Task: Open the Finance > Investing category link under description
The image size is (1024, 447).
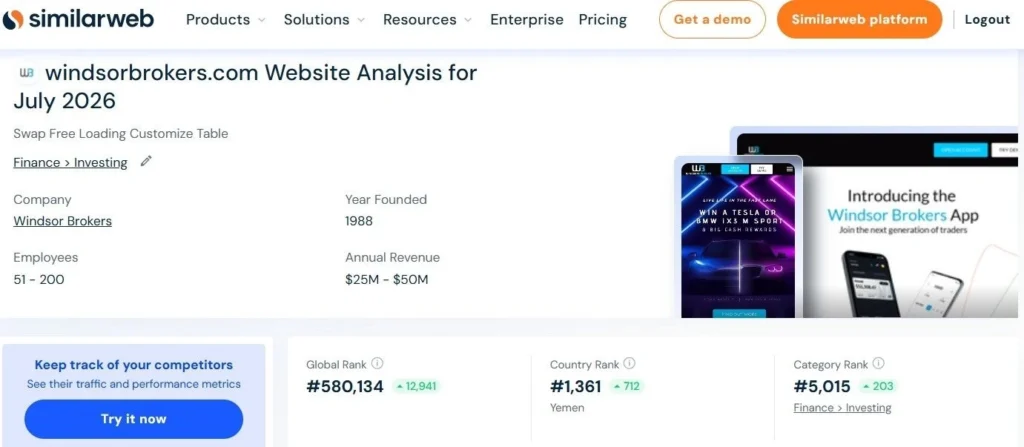Action: pos(71,163)
